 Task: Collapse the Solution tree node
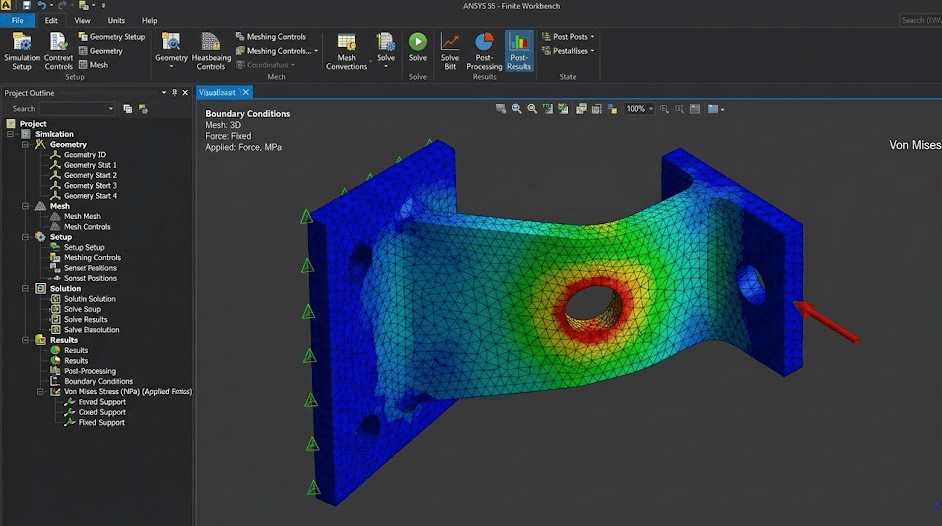click(x=25, y=288)
